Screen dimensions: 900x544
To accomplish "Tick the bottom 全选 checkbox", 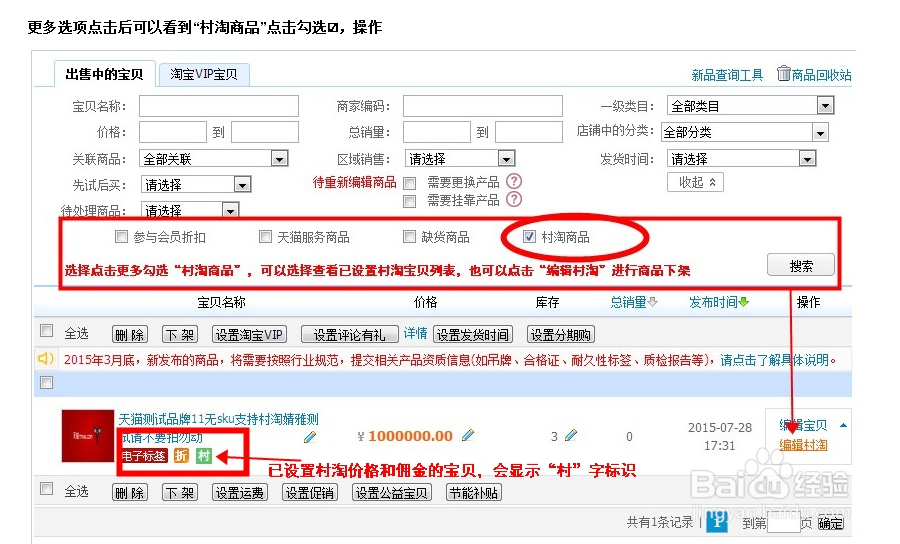I will (x=46, y=489).
